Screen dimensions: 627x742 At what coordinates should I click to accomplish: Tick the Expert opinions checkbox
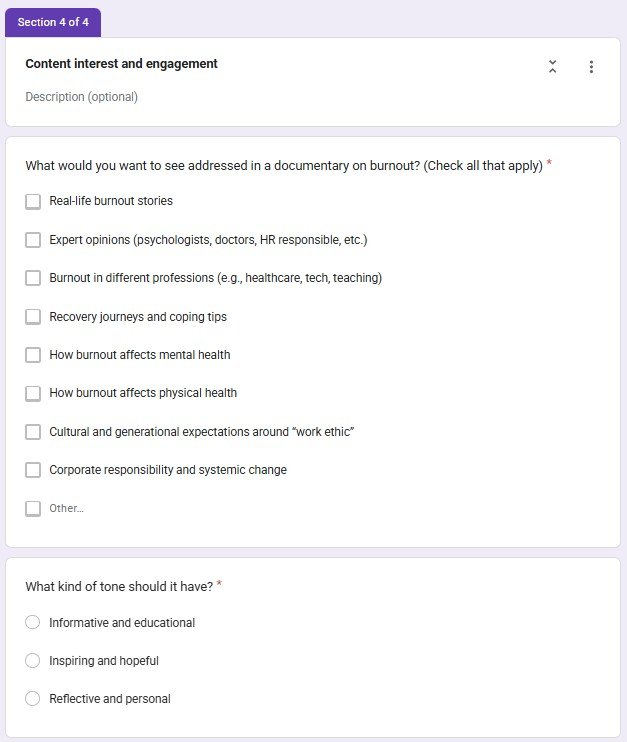tap(33, 240)
